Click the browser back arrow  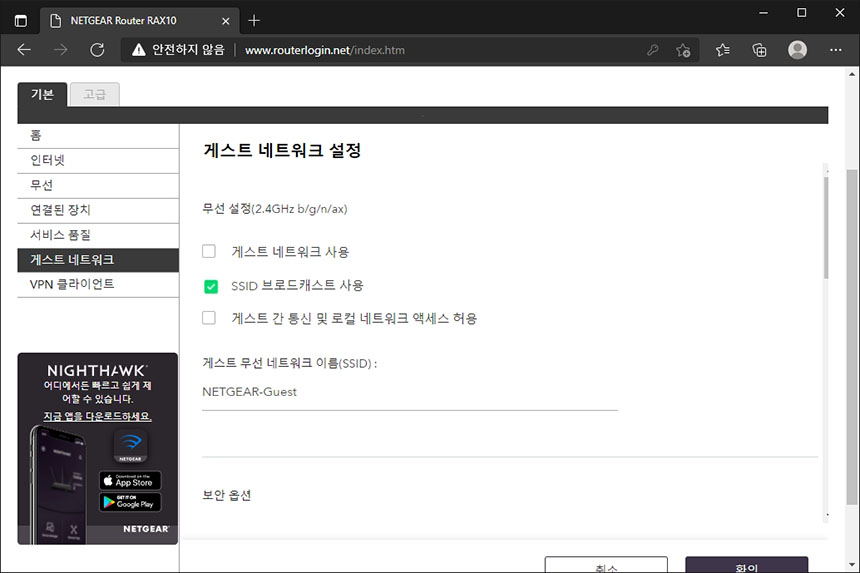click(x=24, y=50)
